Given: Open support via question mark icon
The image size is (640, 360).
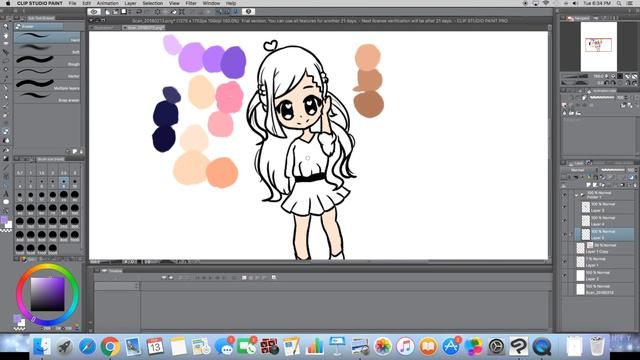Looking at the screenshot, I should point(248,11).
